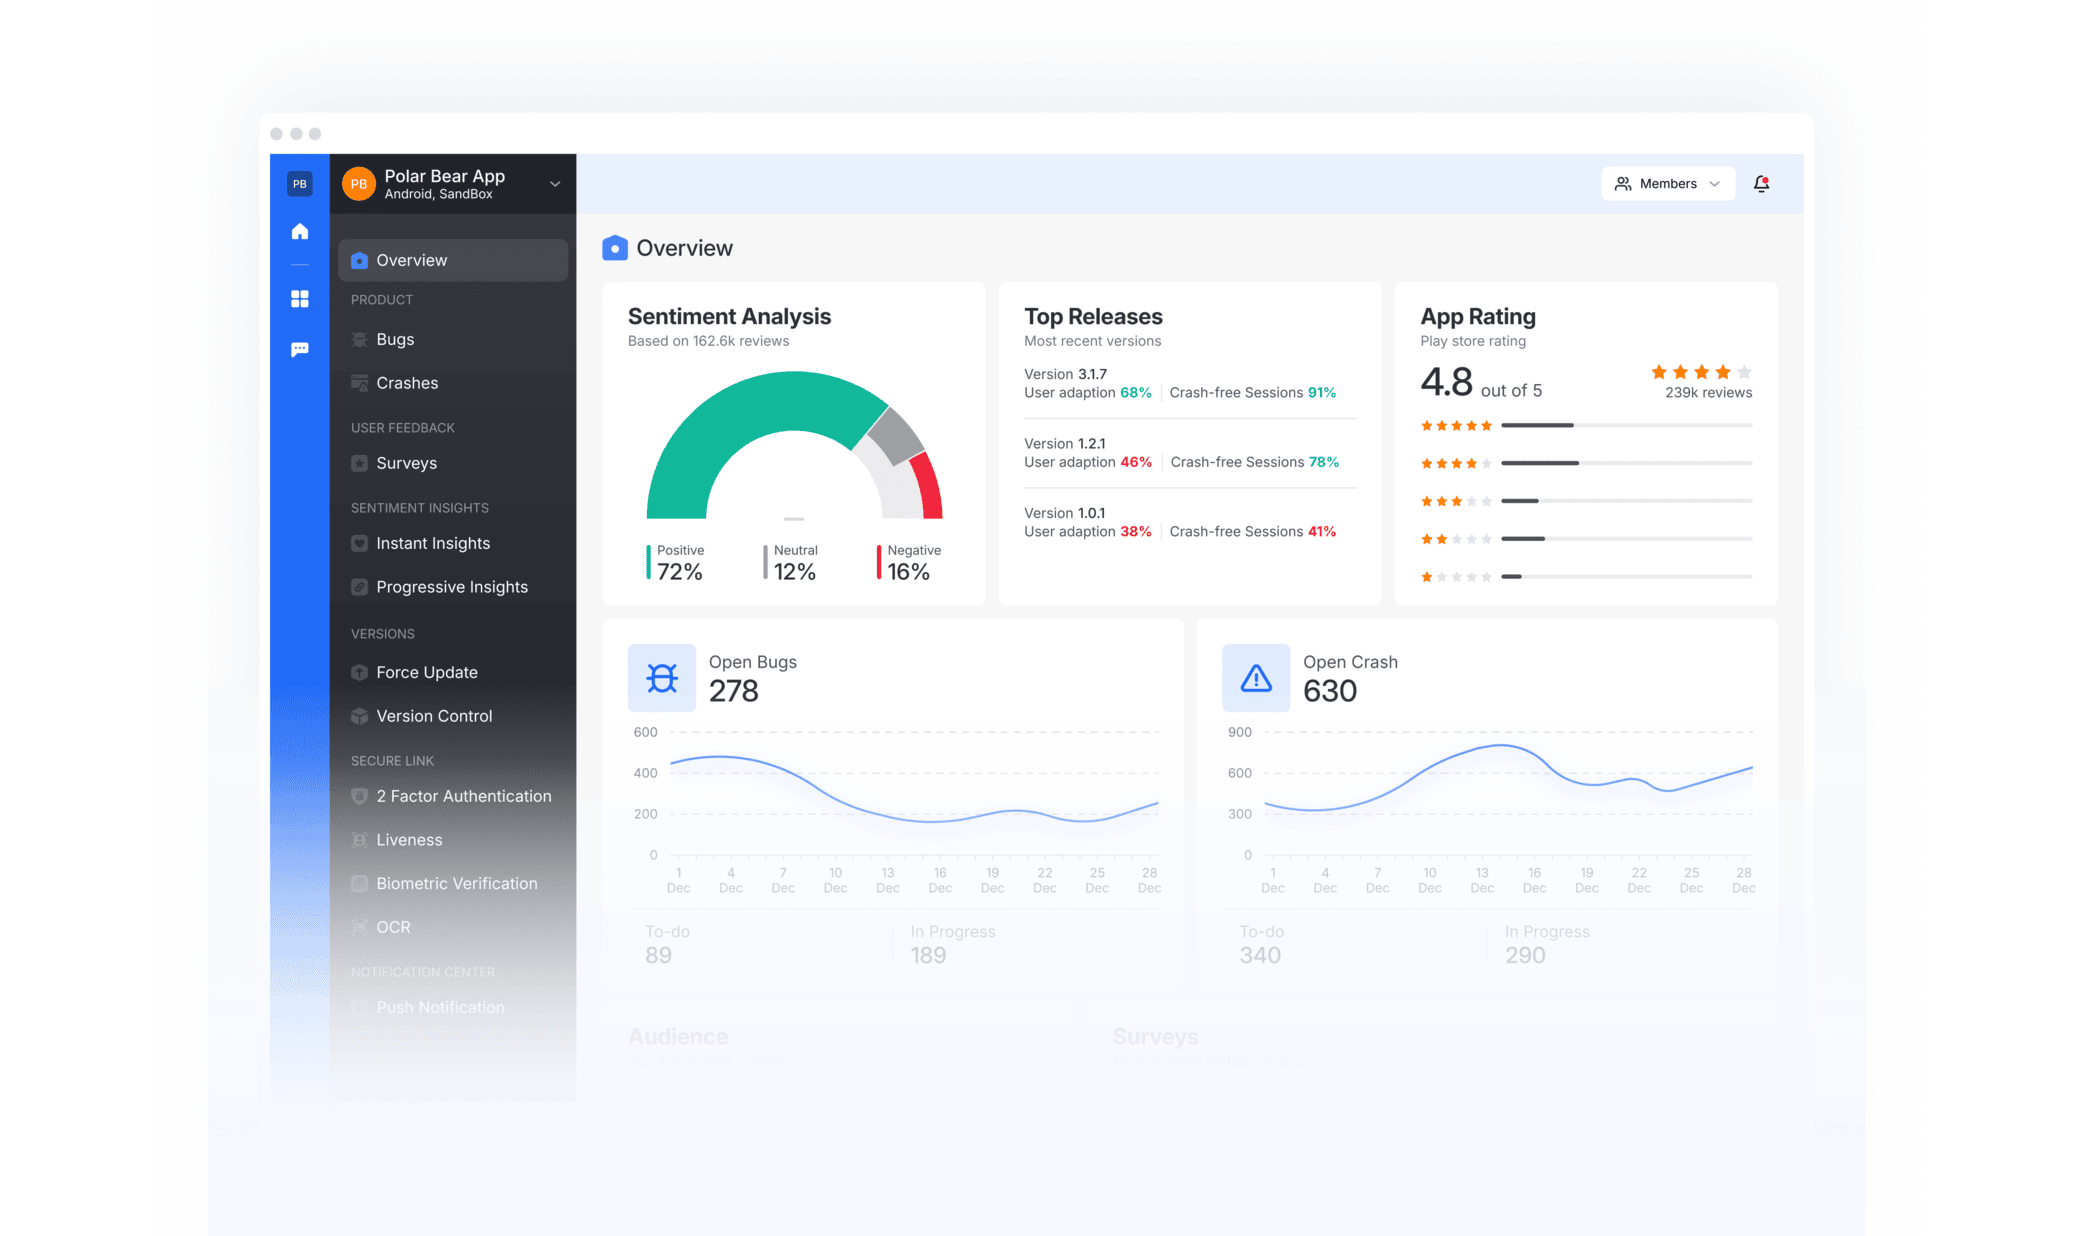The height and width of the screenshot is (1236, 2074).
Task: Click the Open Bugs bug icon tile
Action: click(x=662, y=678)
